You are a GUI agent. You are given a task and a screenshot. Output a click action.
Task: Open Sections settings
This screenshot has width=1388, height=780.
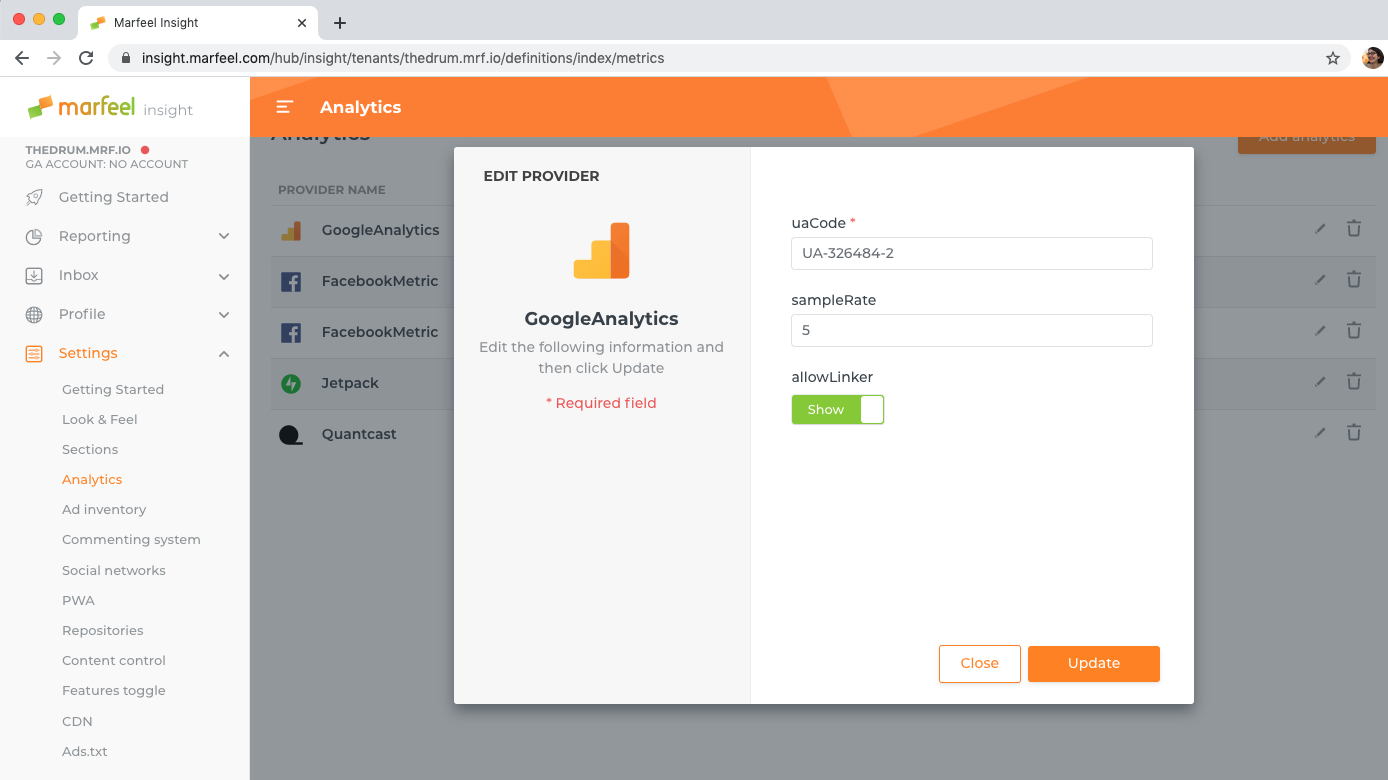[90, 449]
